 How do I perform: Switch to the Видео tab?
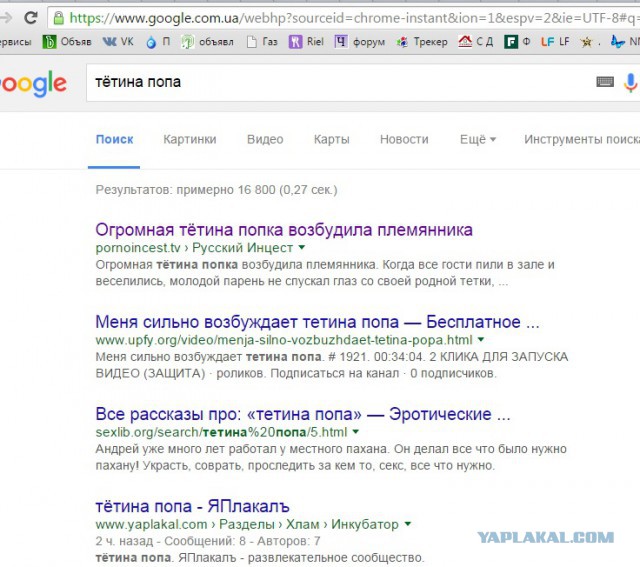pyautogui.click(x=265, y=140)
